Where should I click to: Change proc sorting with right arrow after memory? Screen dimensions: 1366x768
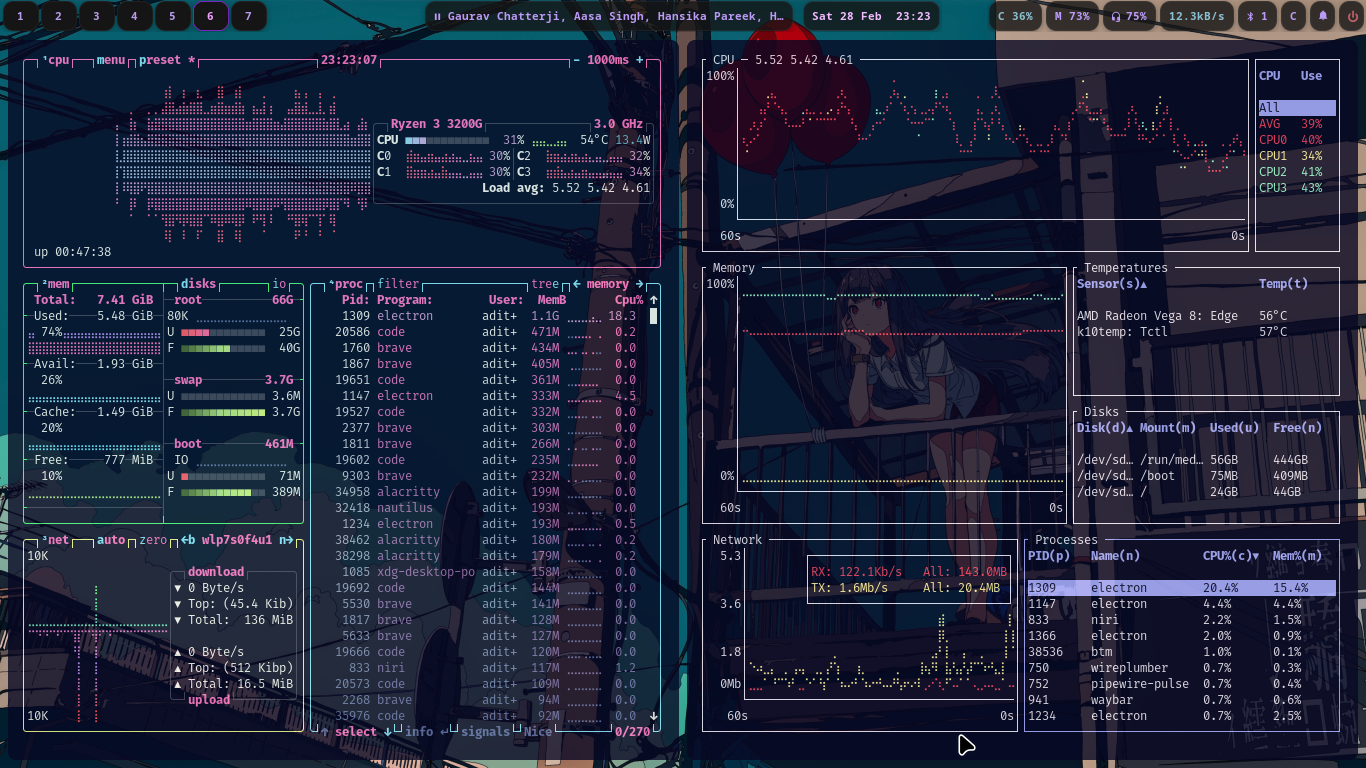(x=640, y=284)
